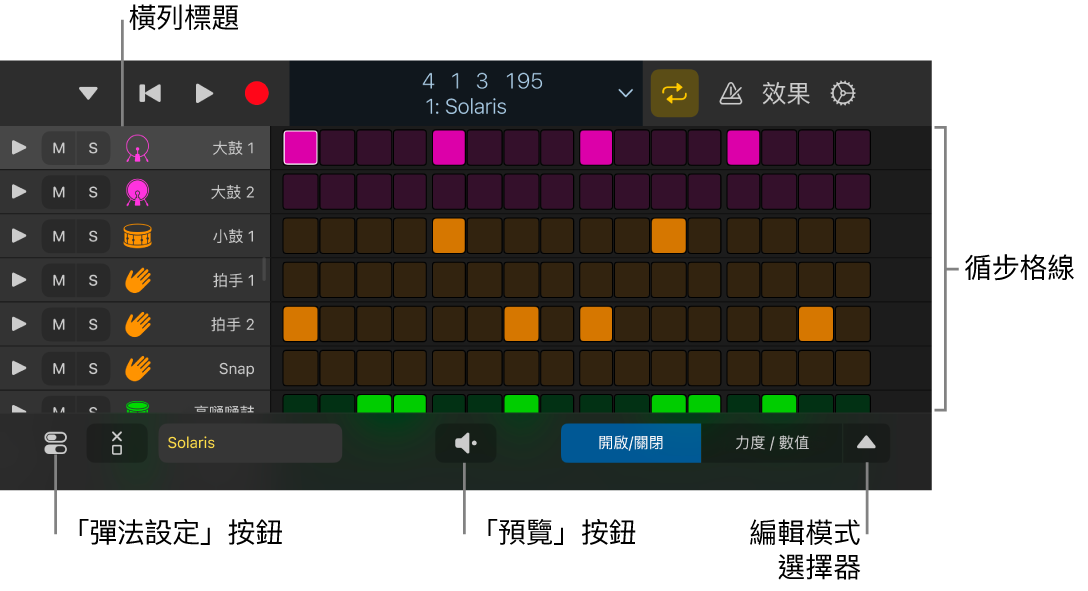Expand the 拍手 1 row subrows
Screen dimensions: 1088x591
(x=19, y=280)
